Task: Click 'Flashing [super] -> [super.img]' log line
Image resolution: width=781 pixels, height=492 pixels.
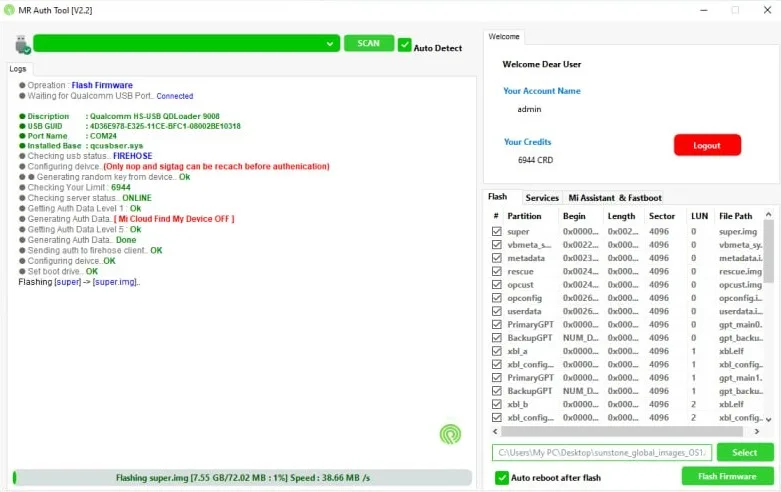Action: click(79, 282)
